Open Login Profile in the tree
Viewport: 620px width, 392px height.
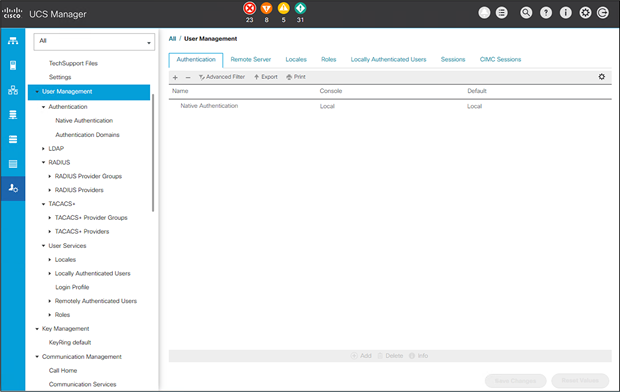click(72, 287)
